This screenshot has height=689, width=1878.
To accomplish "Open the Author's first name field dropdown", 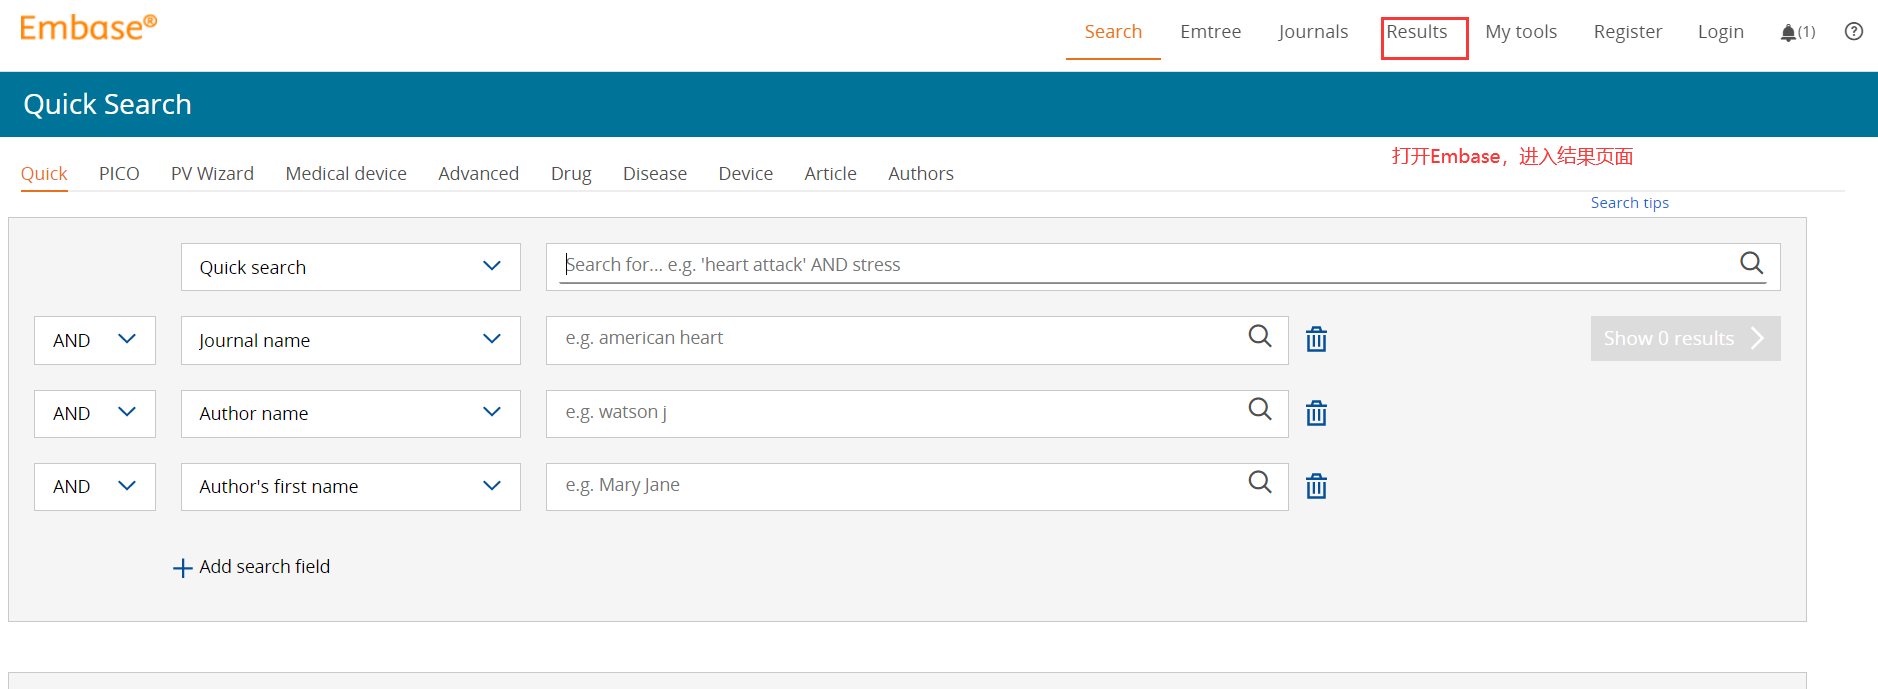I will [x=351, y=486].
